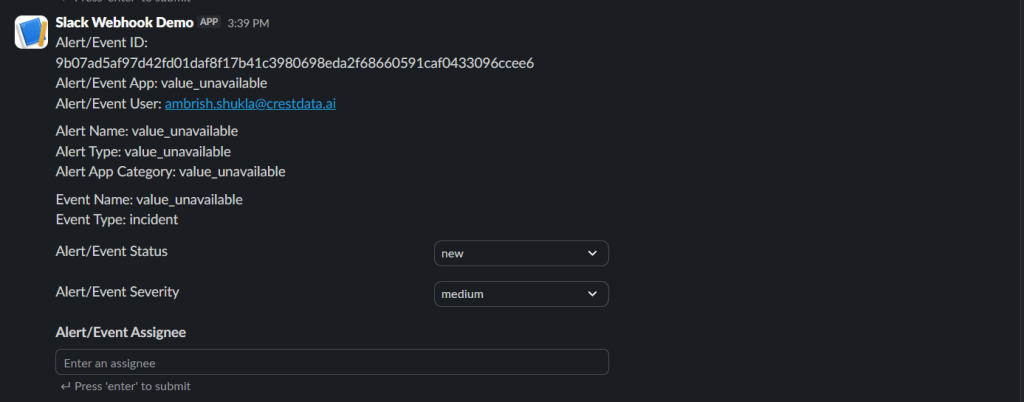Click the bold Alert/Event Assignee label

pos(121,332)
